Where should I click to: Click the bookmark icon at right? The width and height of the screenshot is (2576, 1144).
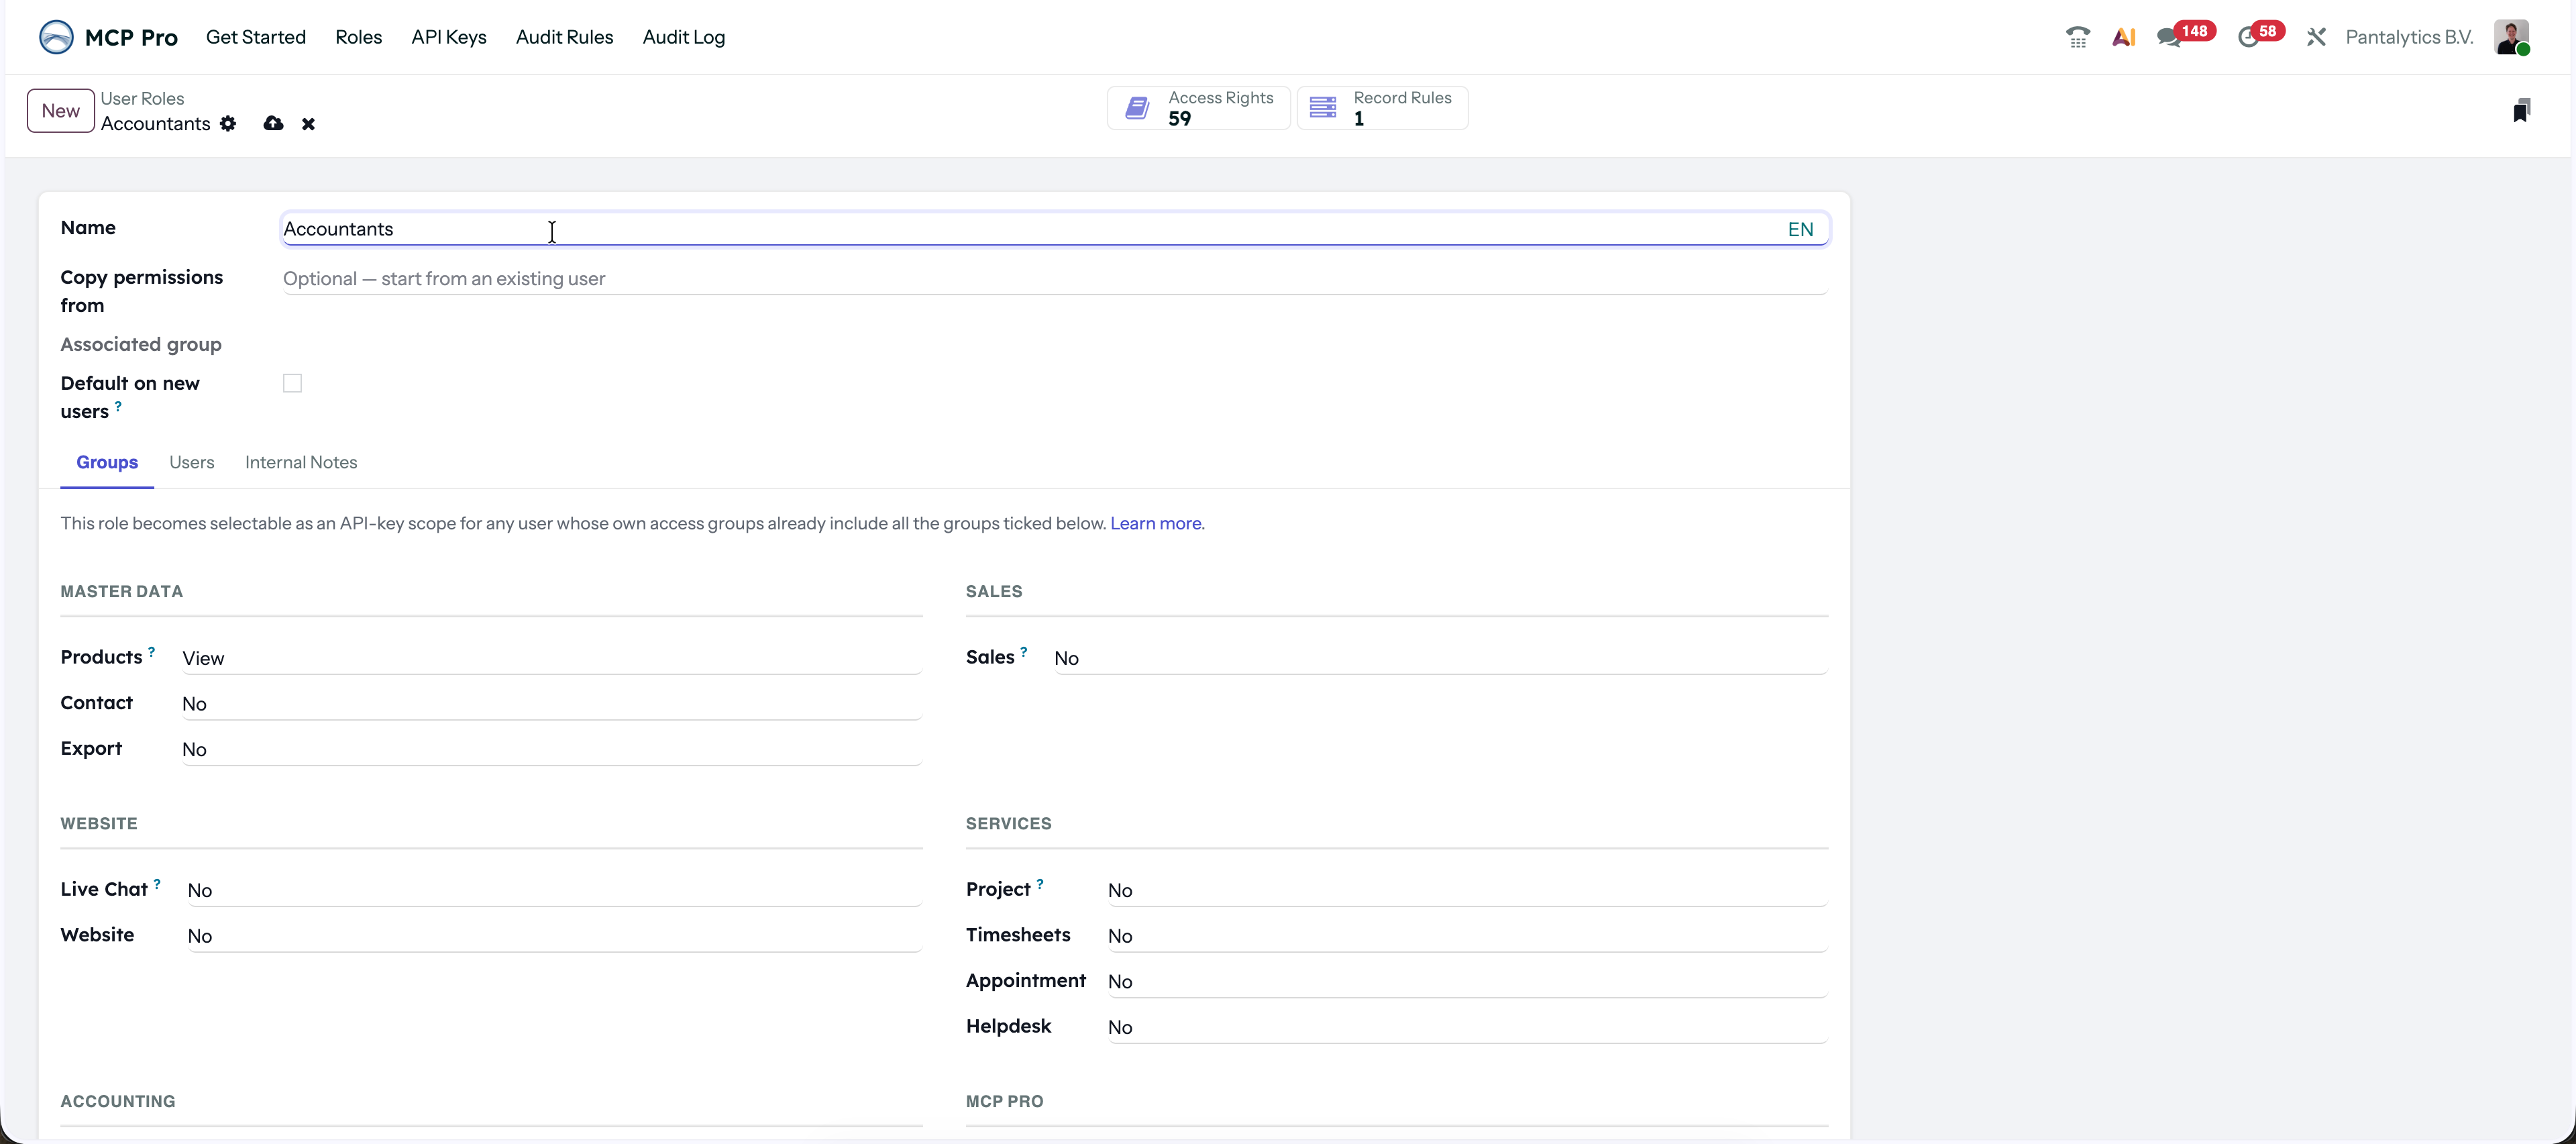pyautogui.click(x=2521, y=110)
